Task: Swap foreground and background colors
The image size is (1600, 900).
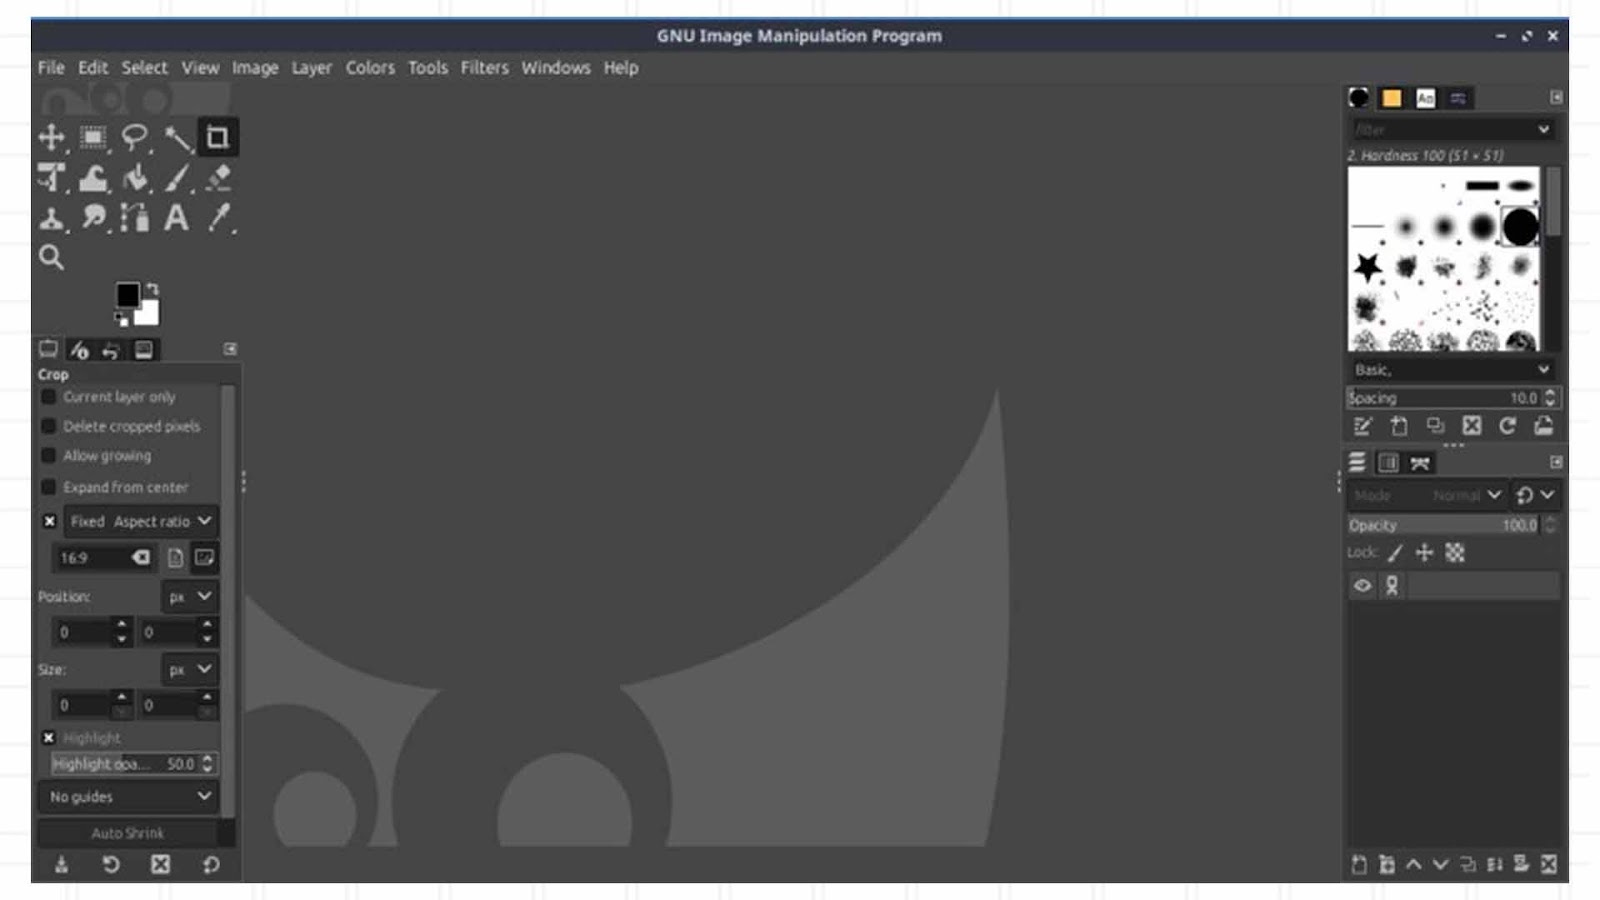Action: pyautogui.click(x=152, y=288)
